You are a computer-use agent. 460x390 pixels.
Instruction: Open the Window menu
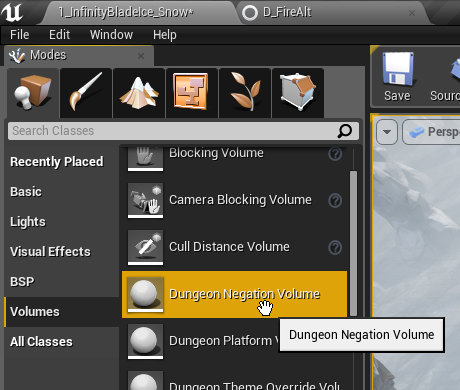(111, 35)
